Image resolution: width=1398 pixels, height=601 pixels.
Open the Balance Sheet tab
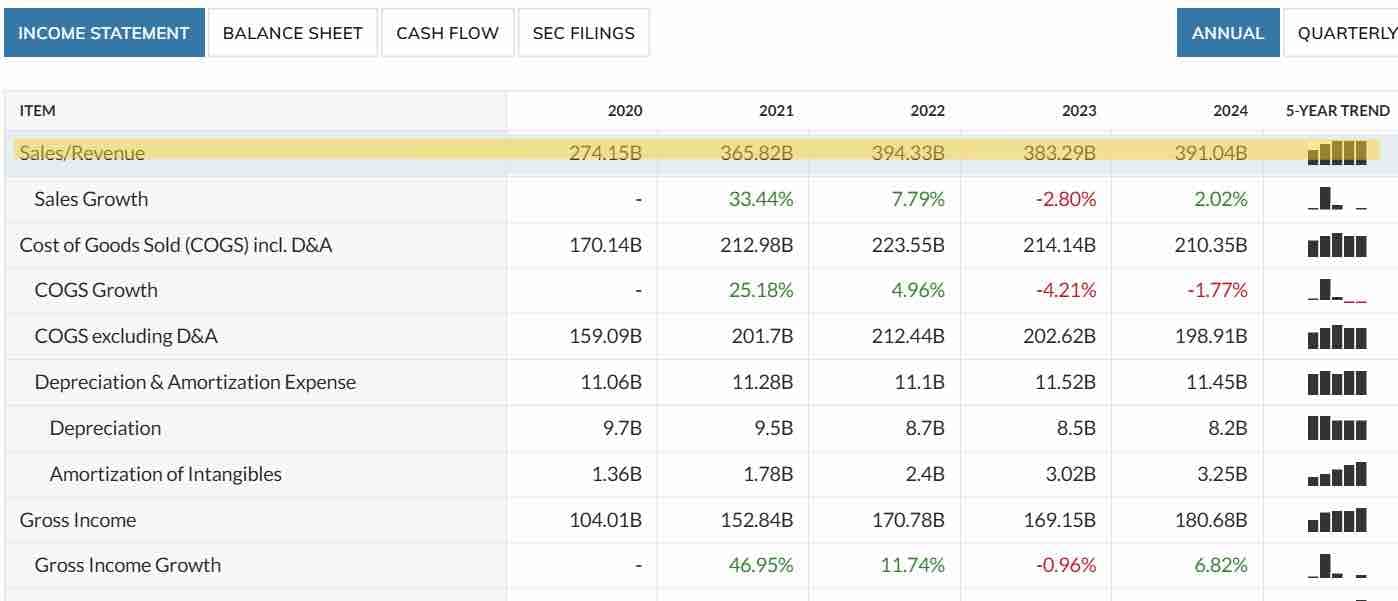pyautogui.click(x=293, y=33)
